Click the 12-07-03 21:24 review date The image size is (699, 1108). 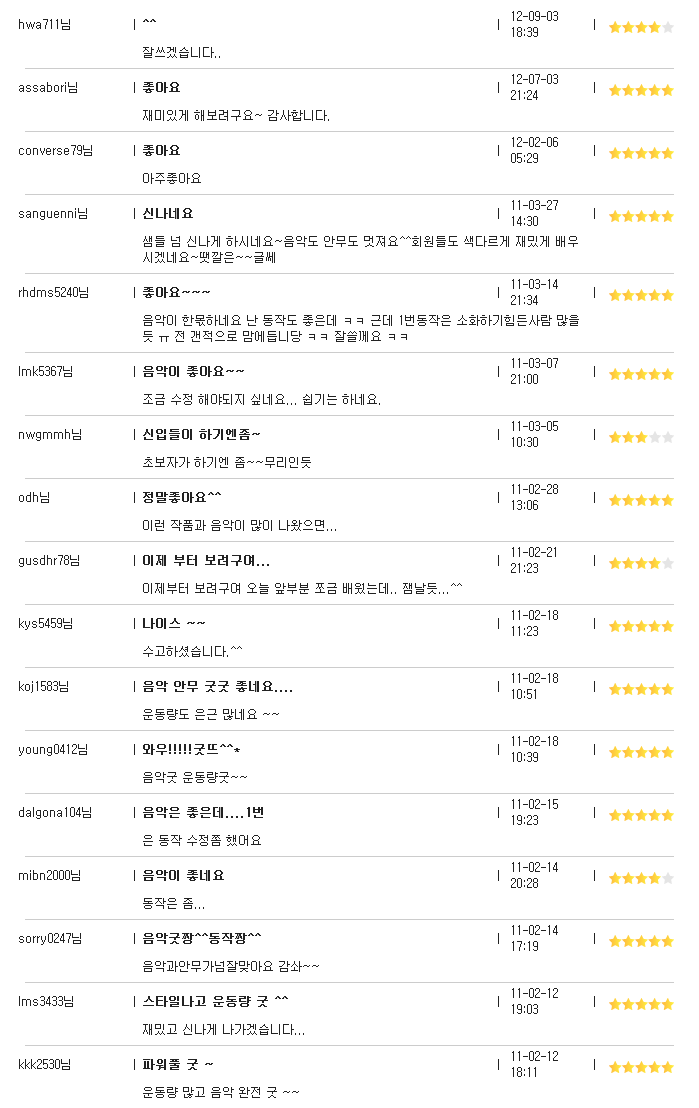(x=534, y=88)
